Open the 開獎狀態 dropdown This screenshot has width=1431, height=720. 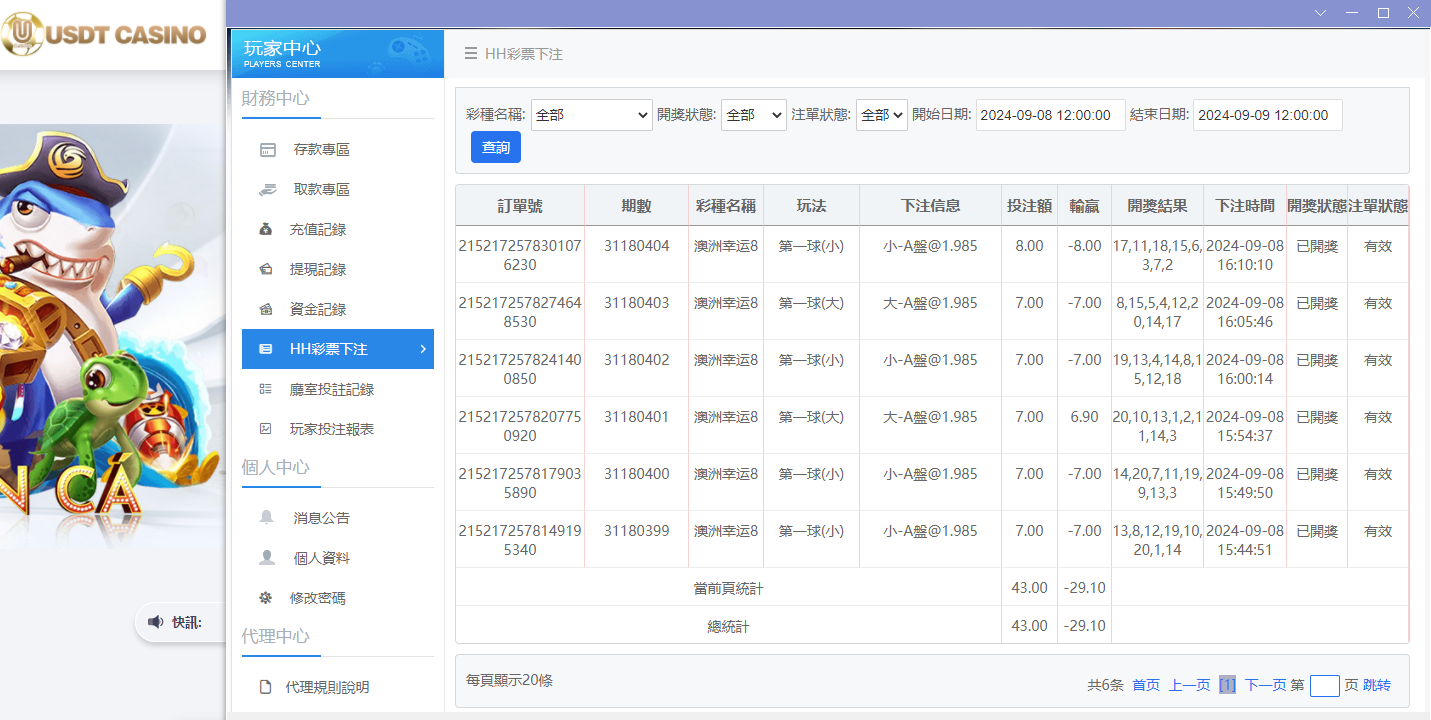pyautogui.click(x=753, y=115)
